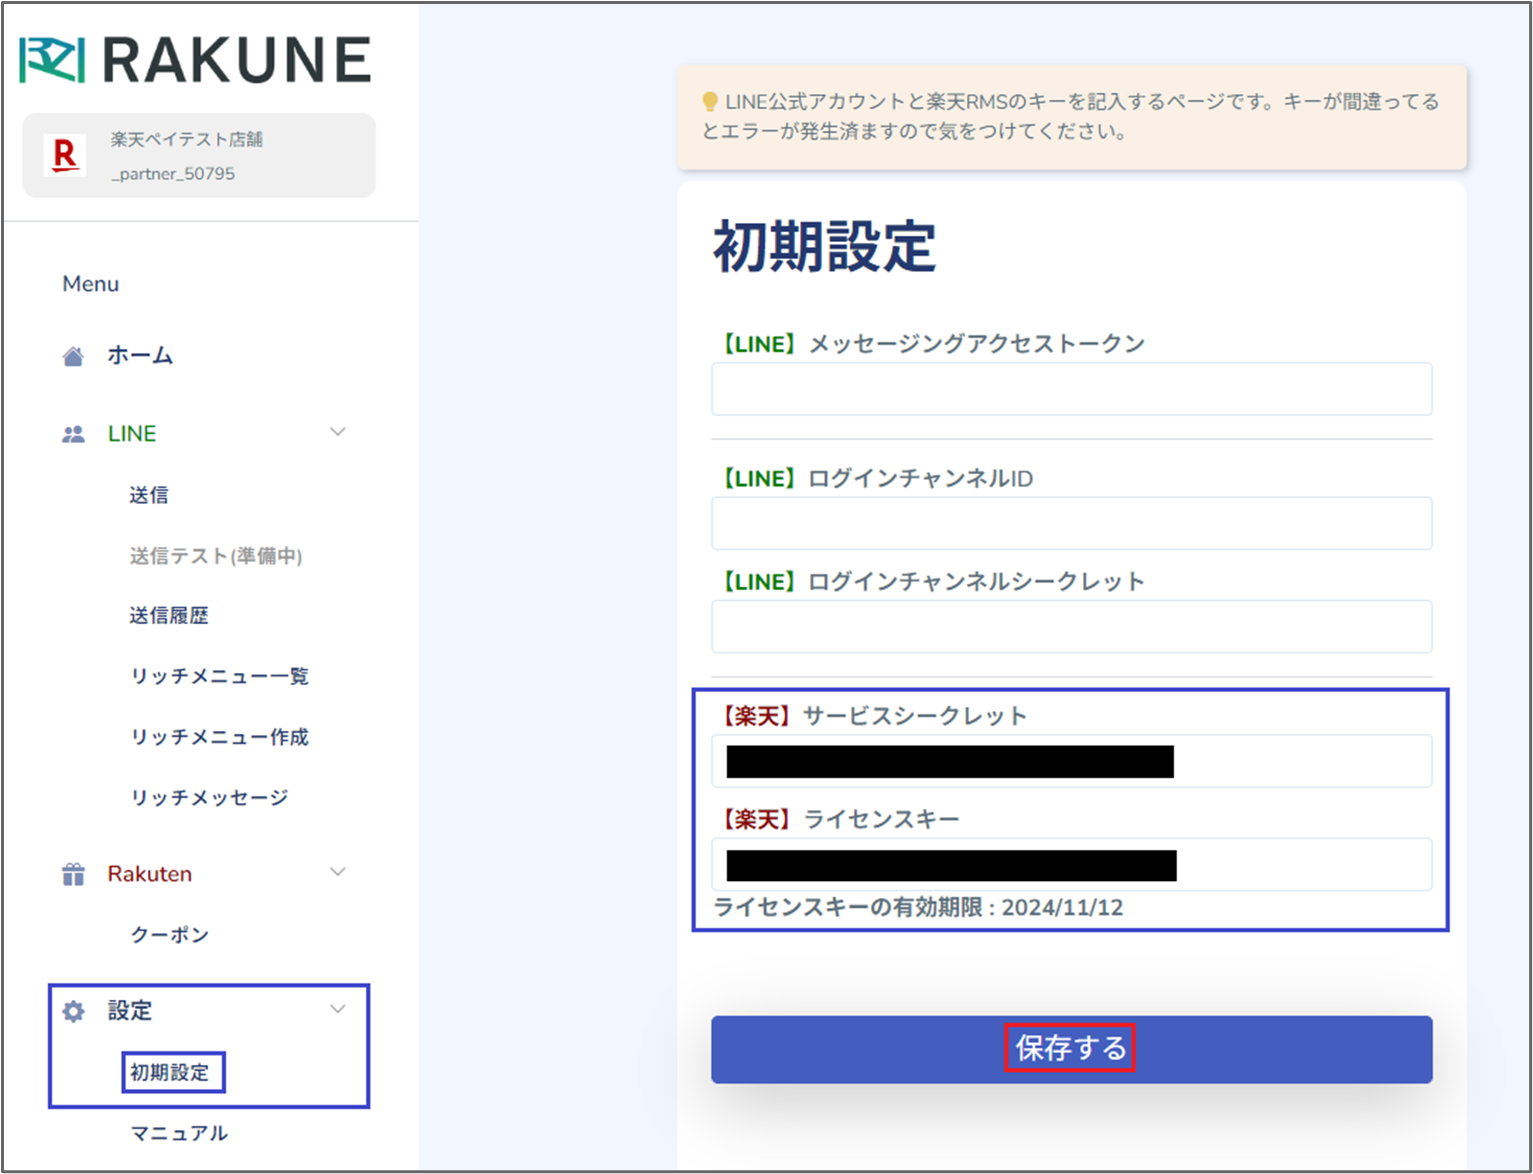The height and width of the screenshot is (1174, 1533).
Task: Focus the 楽天 ライセンスキー input field
Action: [x=1071, y=864]
